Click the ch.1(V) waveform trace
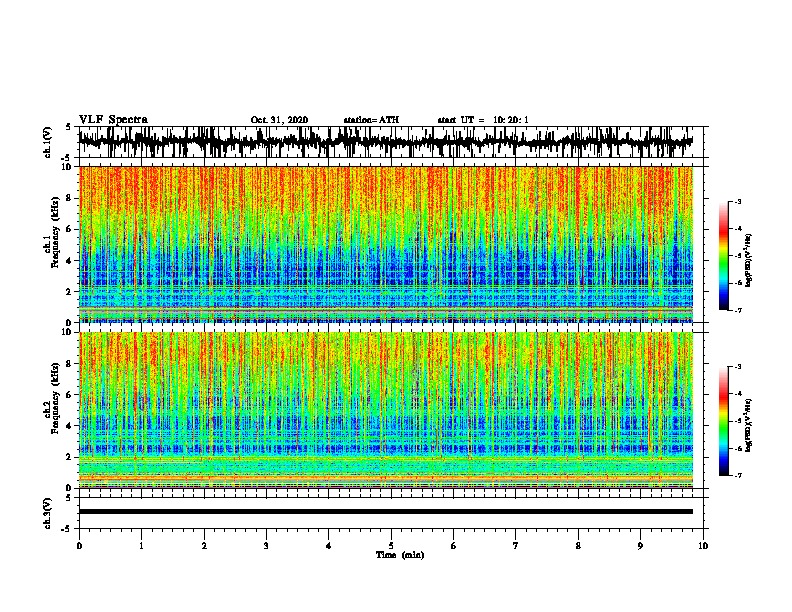Image resolution: width=792 pixels, height=612 pixels. (386, 142)
